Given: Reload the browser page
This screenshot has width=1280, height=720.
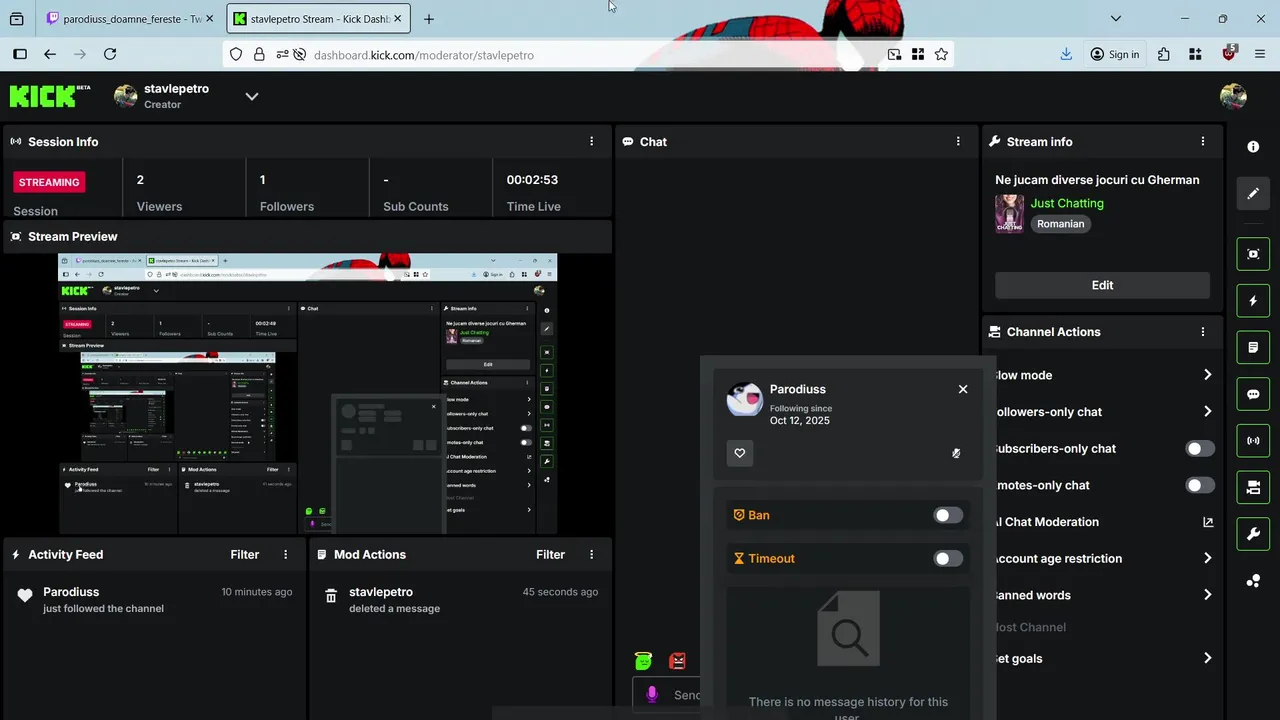Looking at the screenshot, I should click(x=110, y=54).
